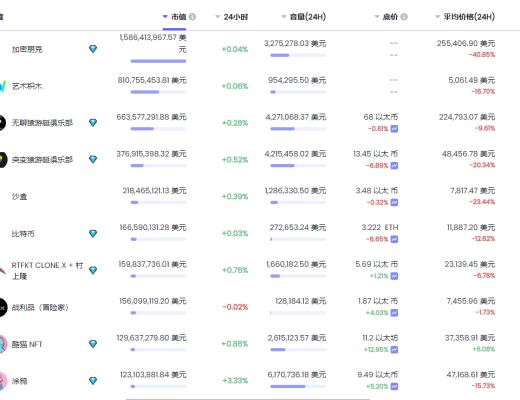The image size is (520, 400).
Task: Open 艺术积木 collection
Action: click(27, 86)
